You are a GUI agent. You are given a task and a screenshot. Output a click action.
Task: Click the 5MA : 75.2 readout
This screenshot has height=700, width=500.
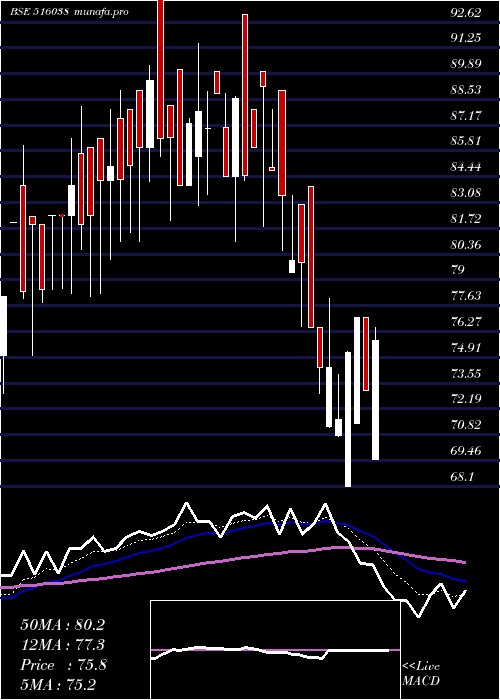(58, 685)
